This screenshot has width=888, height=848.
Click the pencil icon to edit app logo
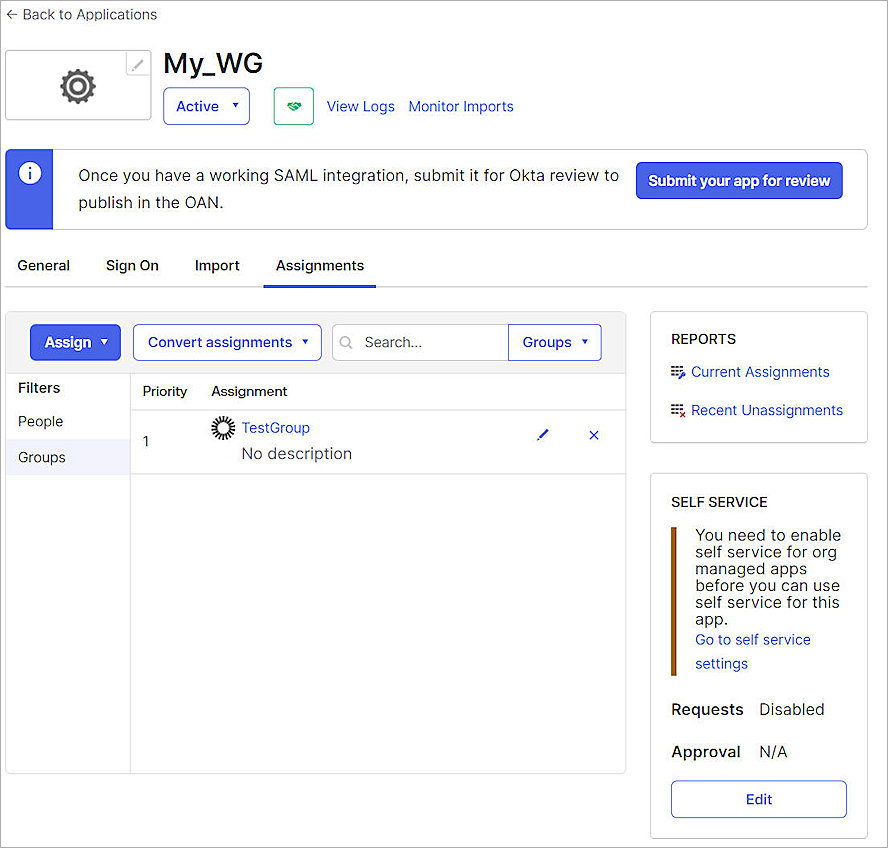pyautogui.click(x=137, y=63)
